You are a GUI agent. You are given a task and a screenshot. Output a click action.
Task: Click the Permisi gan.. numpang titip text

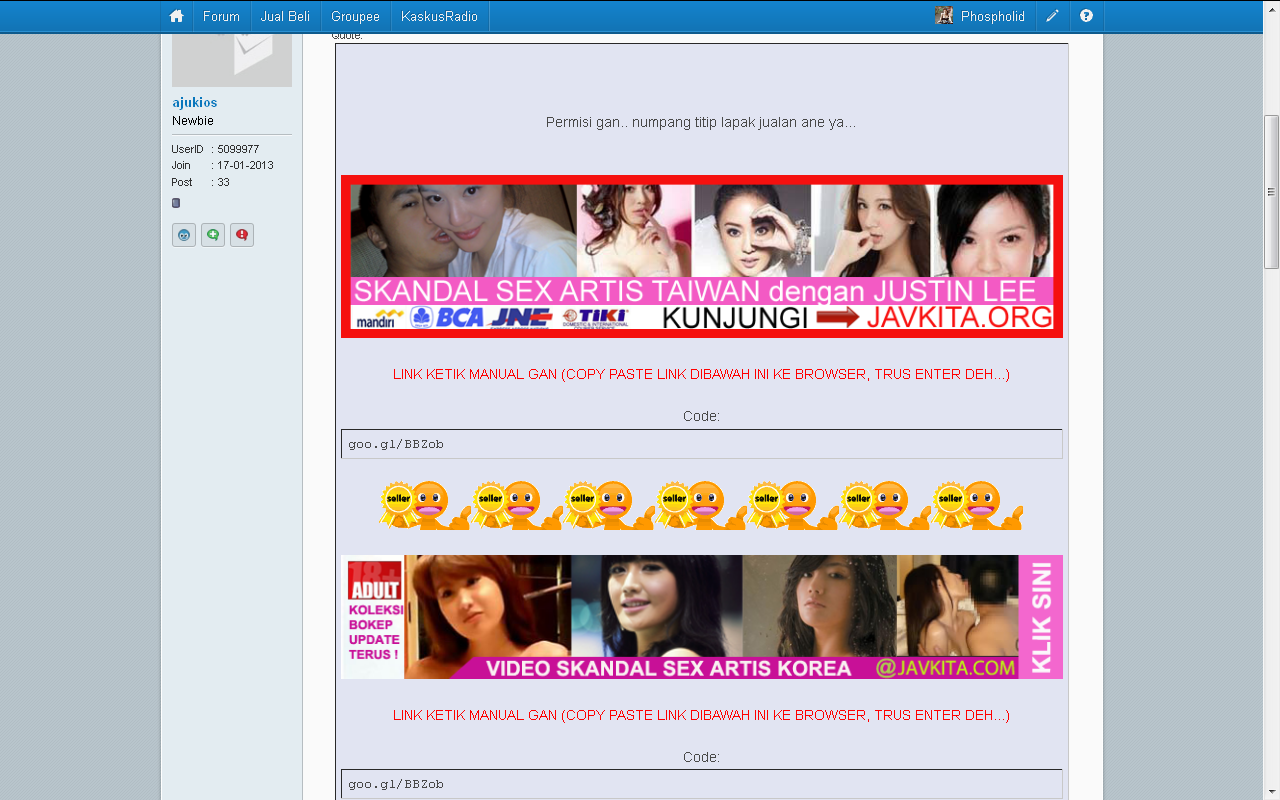(x=701, y=122)
